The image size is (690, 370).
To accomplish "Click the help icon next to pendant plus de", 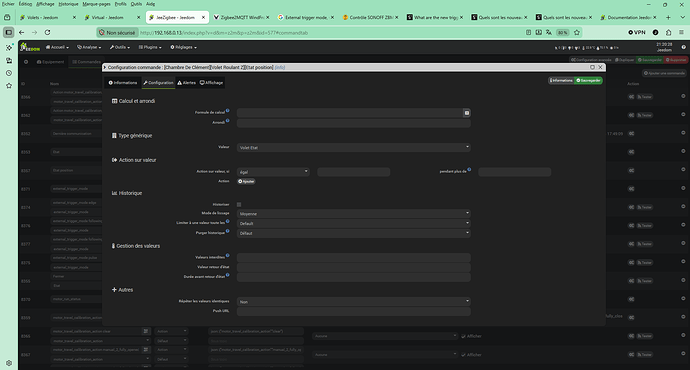I will (x=469, y=169).
